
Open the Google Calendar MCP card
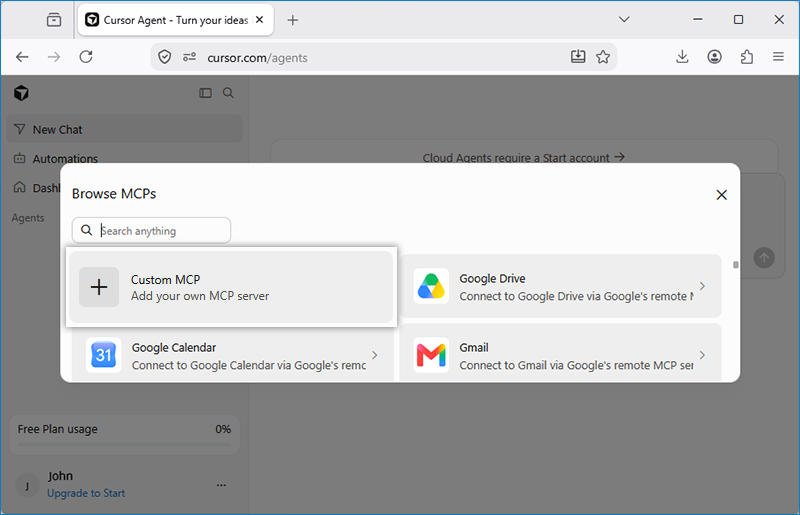[233, 355]
